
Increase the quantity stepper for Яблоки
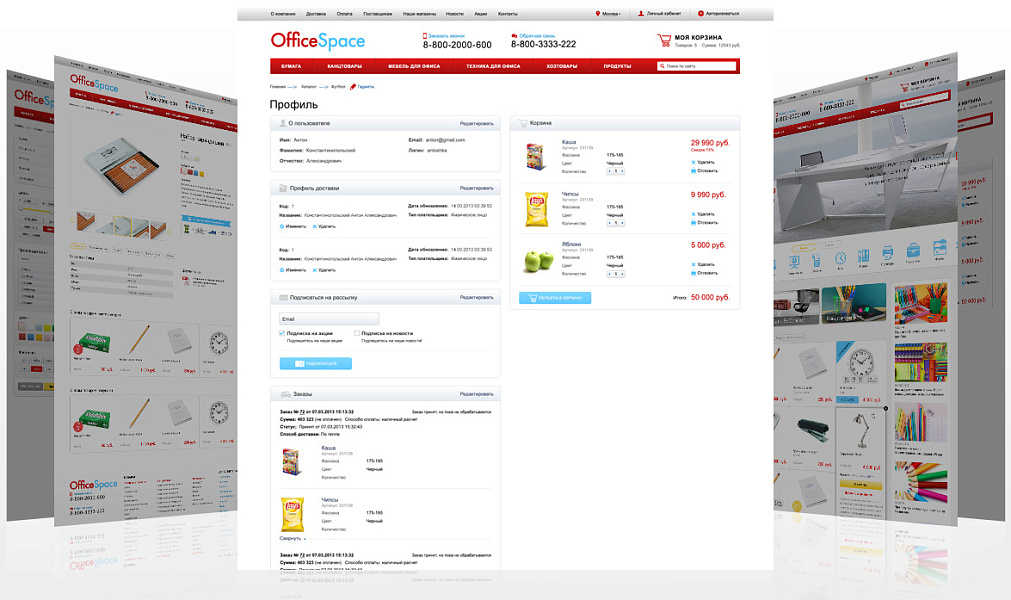(622, 274)
